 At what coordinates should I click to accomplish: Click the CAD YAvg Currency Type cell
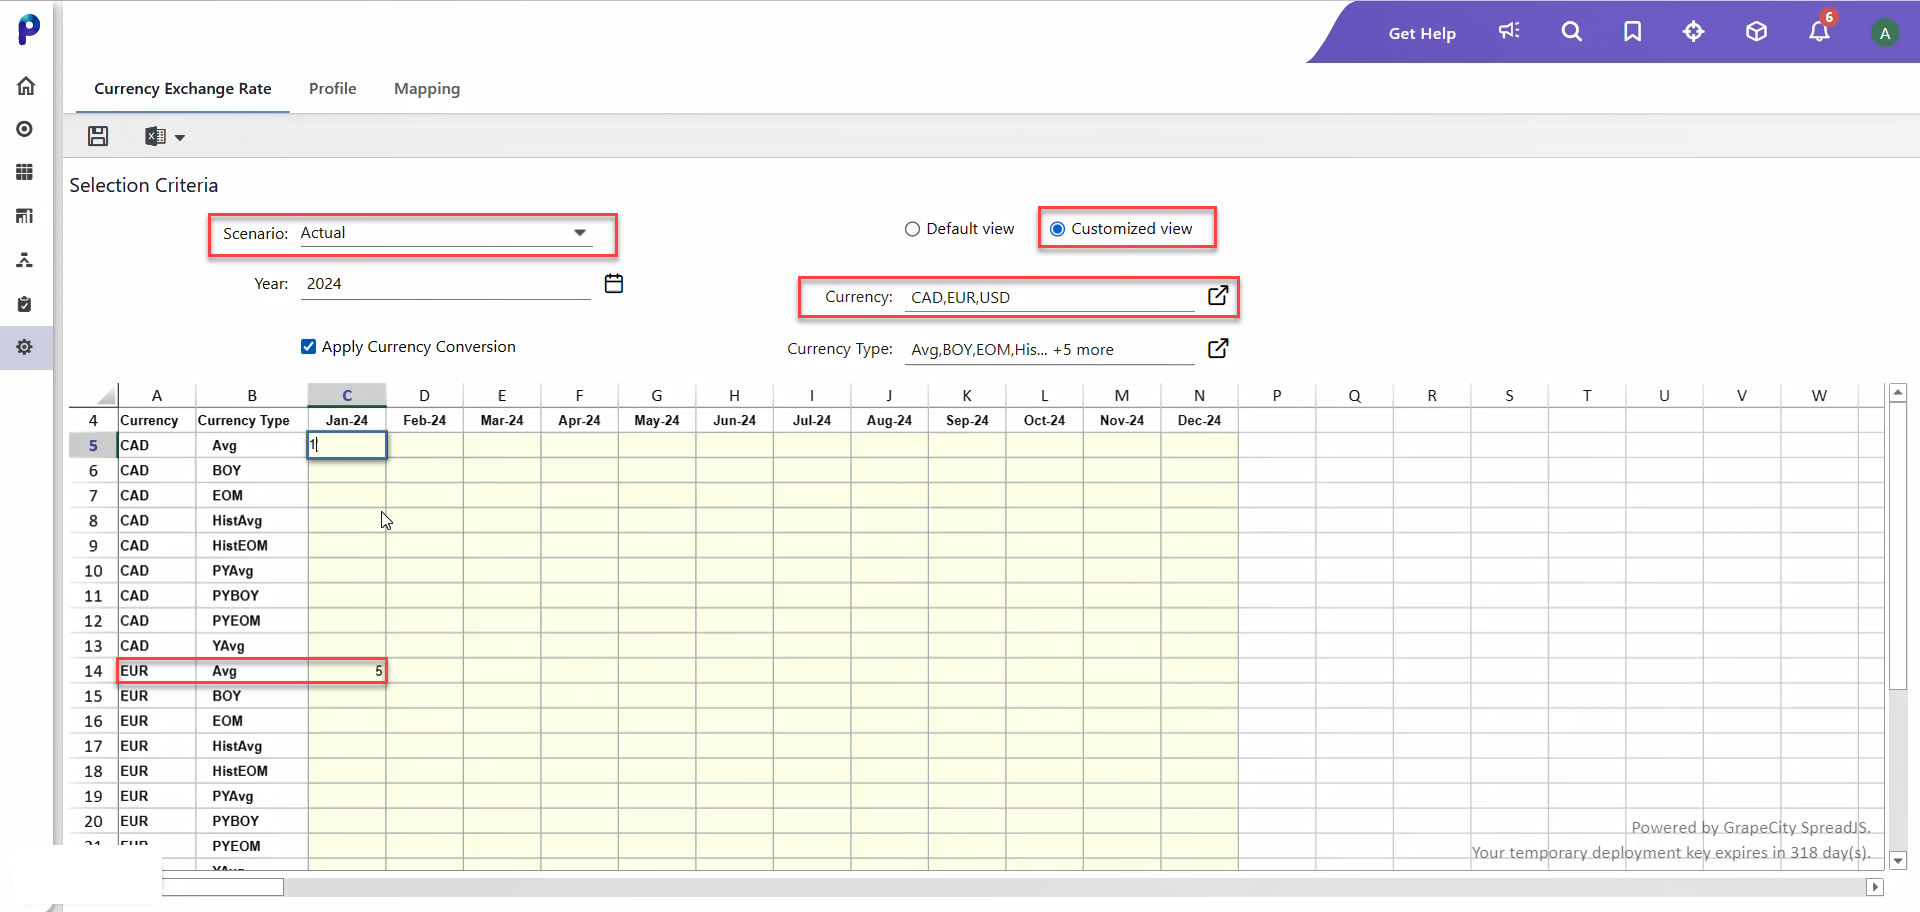click(x=252, y=646)
